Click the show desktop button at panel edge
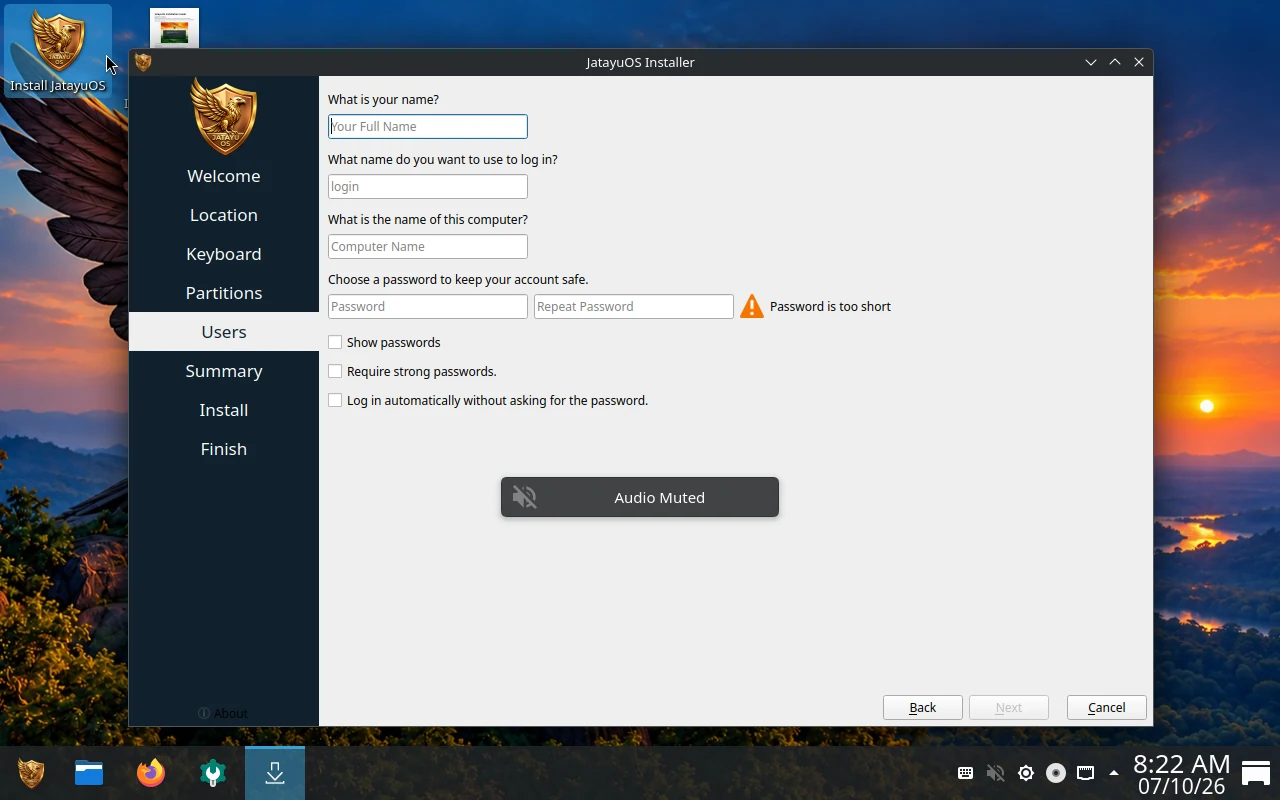 (x=1256, y=773)
